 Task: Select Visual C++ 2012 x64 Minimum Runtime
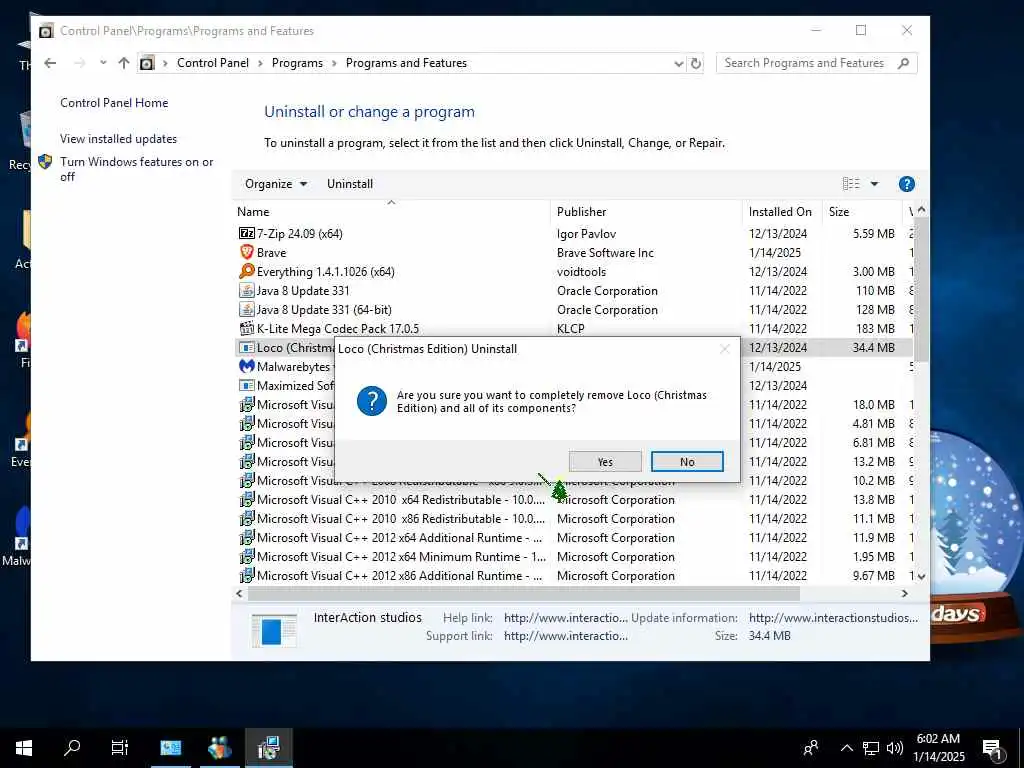pos(574,556)
